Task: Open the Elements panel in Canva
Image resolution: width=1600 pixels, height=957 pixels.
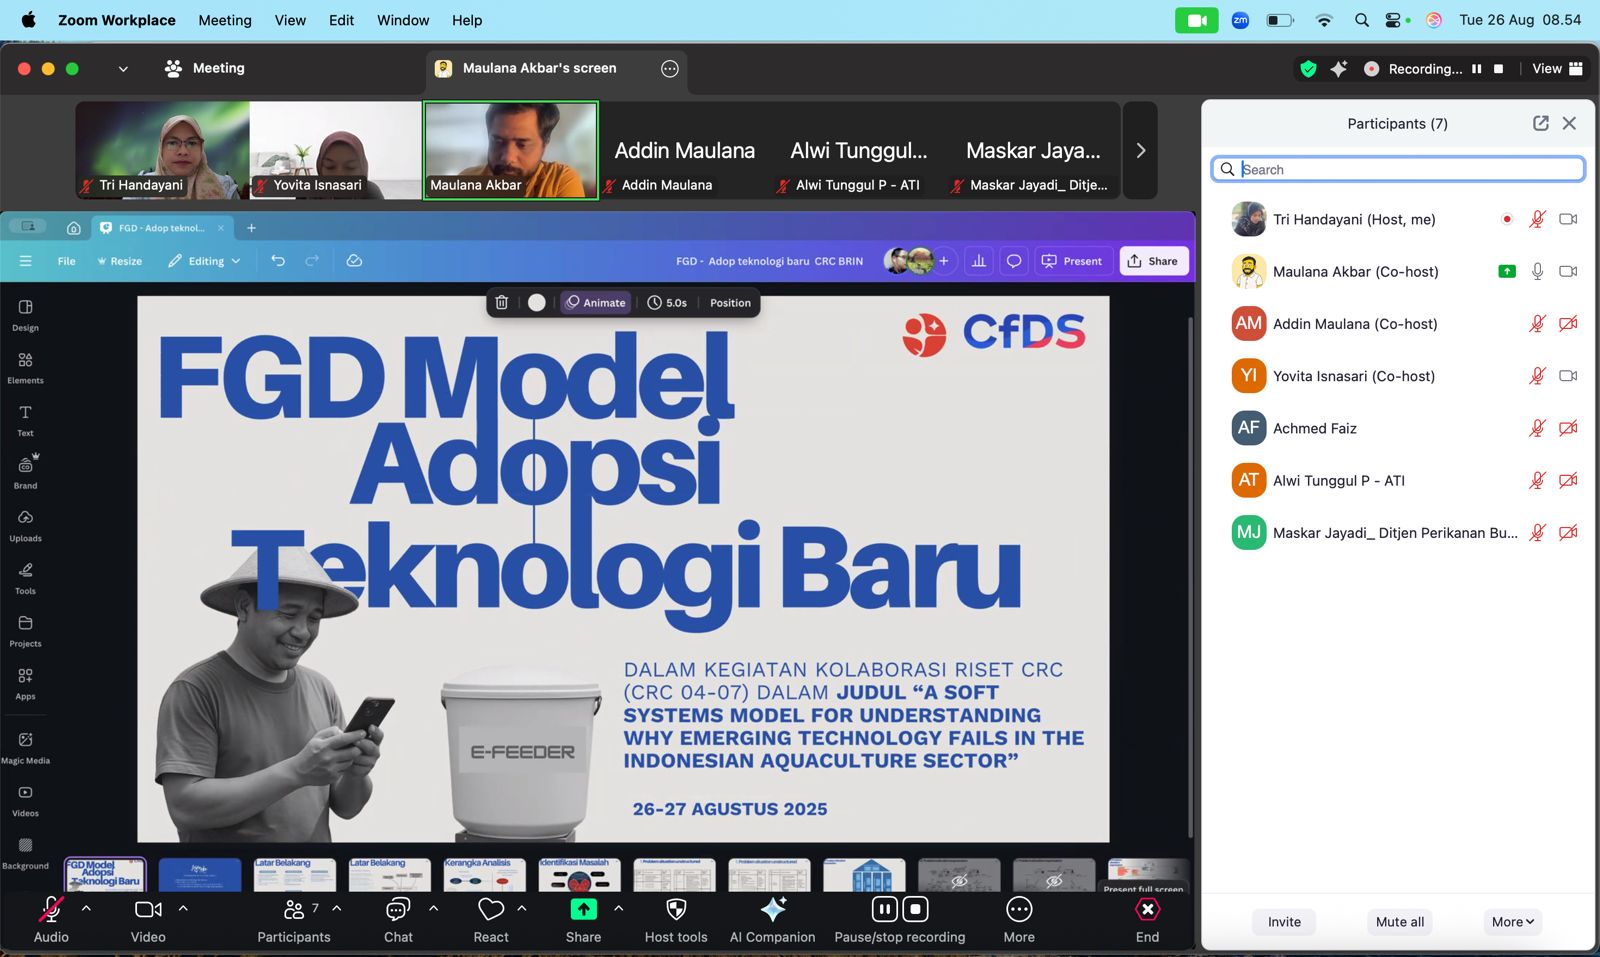Action: (x=25, y=367)
